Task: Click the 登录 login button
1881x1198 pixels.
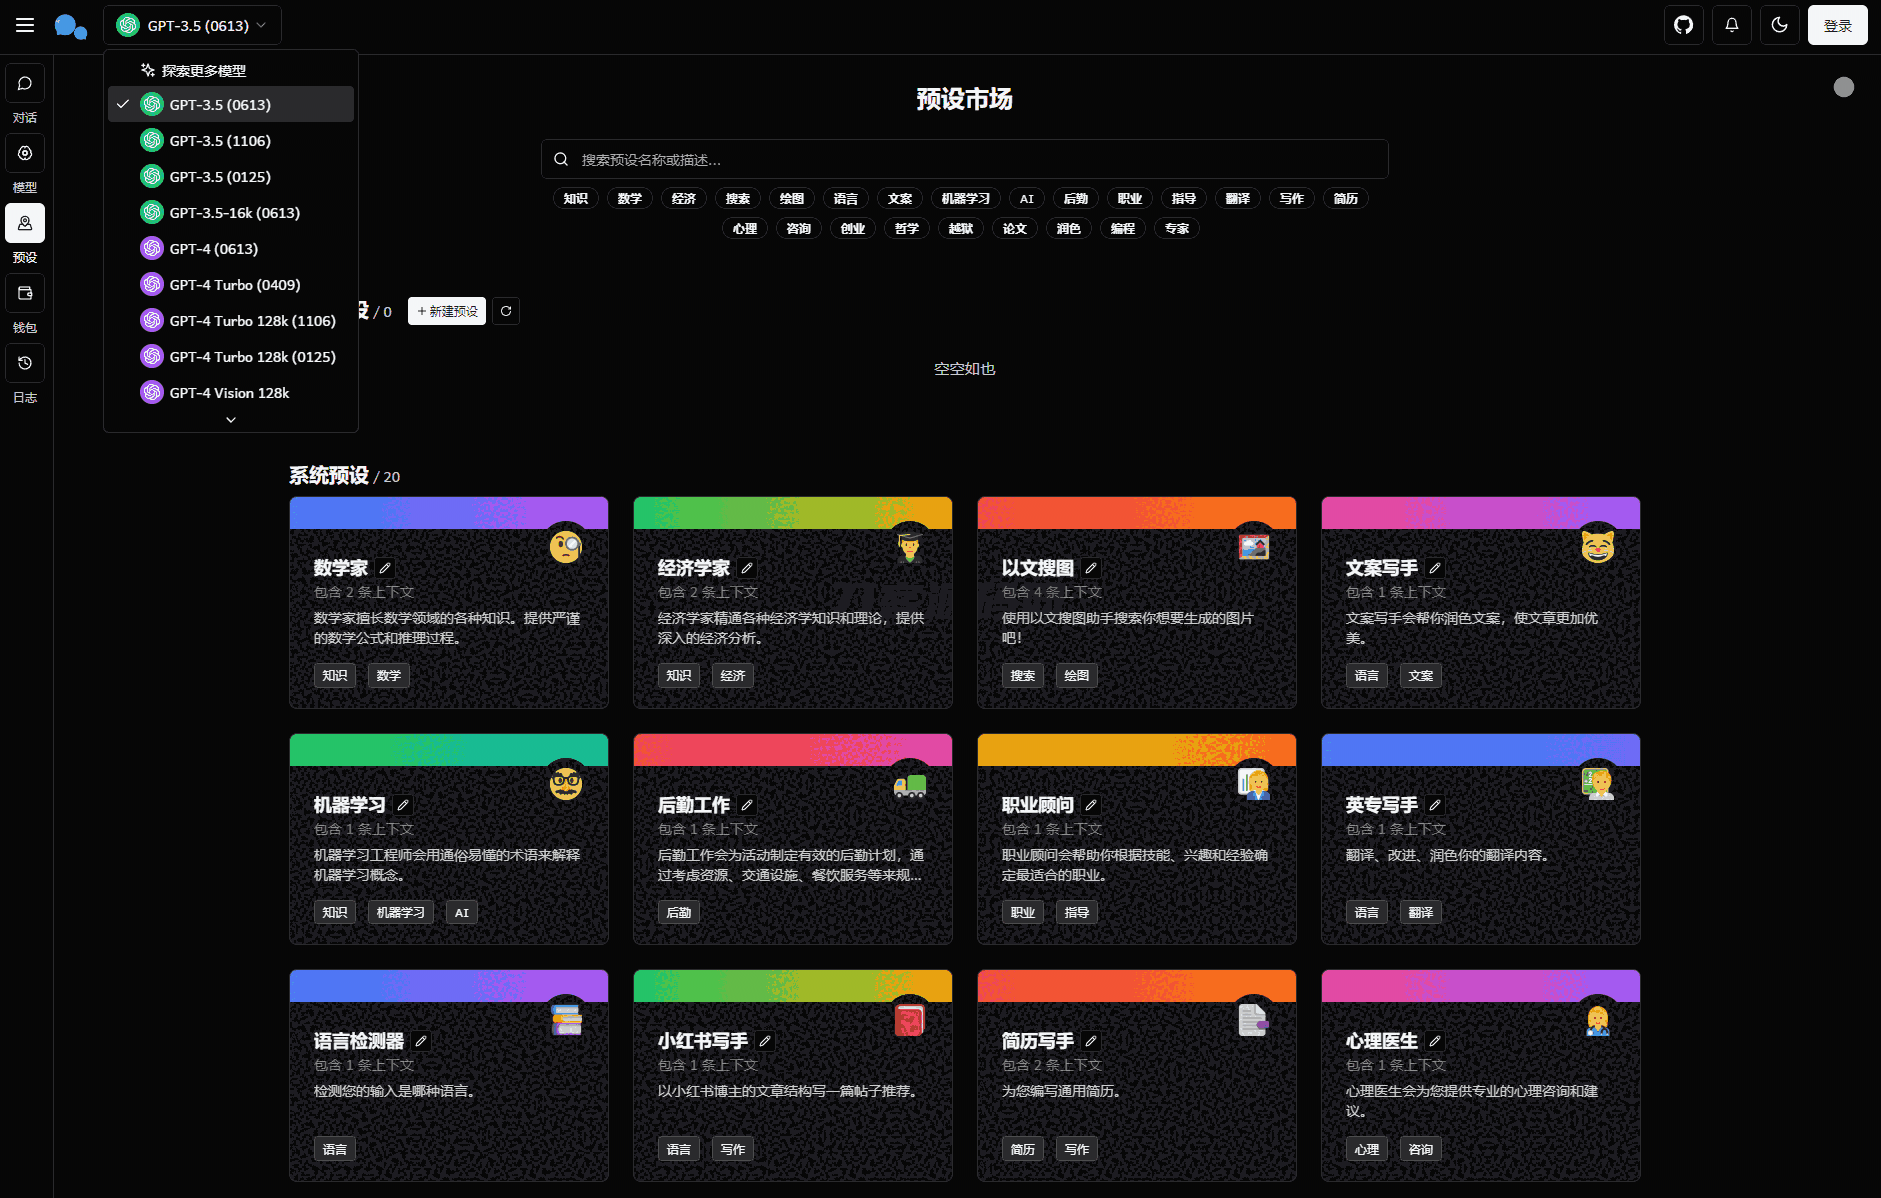Action: click(x=1838, y=25)
